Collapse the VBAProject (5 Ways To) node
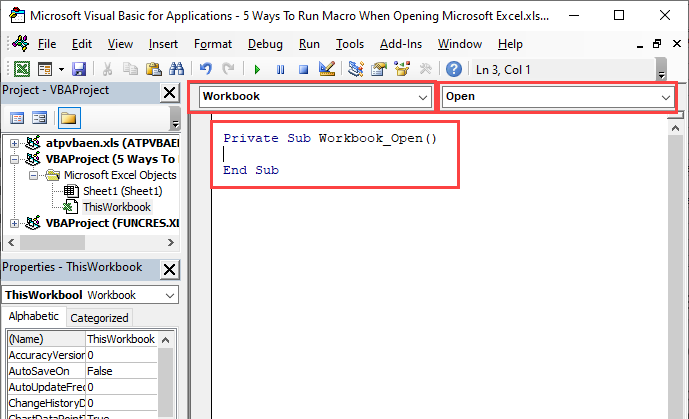The image size is (689, 419). click(14, 159)
